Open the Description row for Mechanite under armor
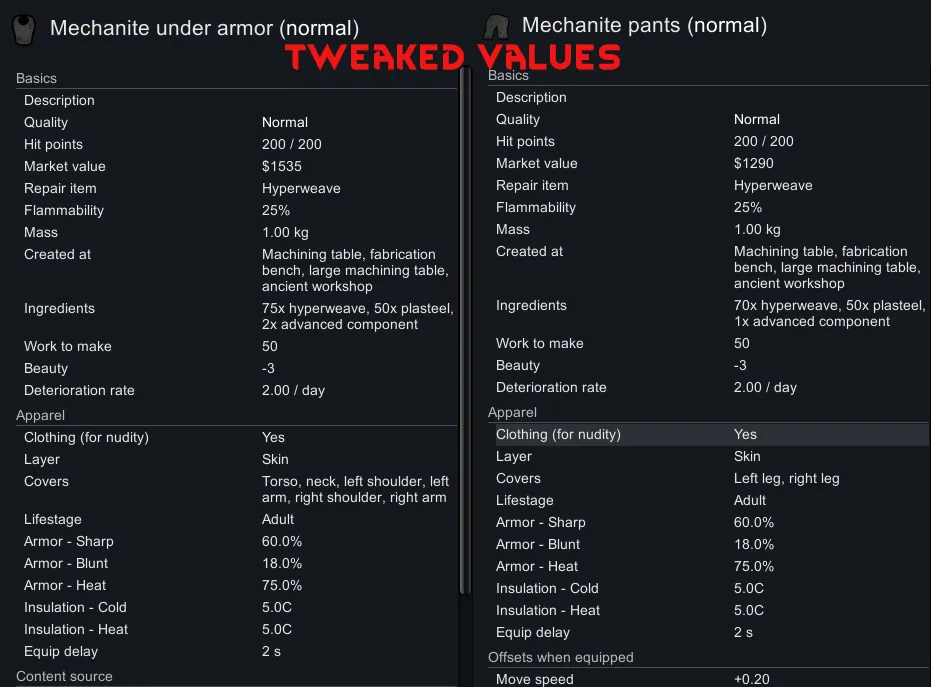 (x=236, y=100)
